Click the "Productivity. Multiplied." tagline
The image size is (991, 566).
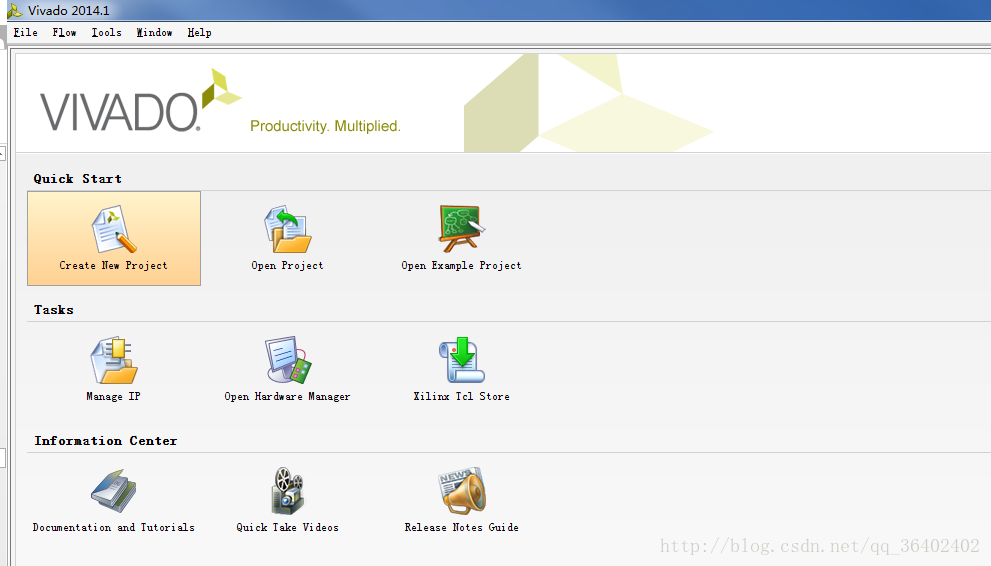[x=325, y=126]
